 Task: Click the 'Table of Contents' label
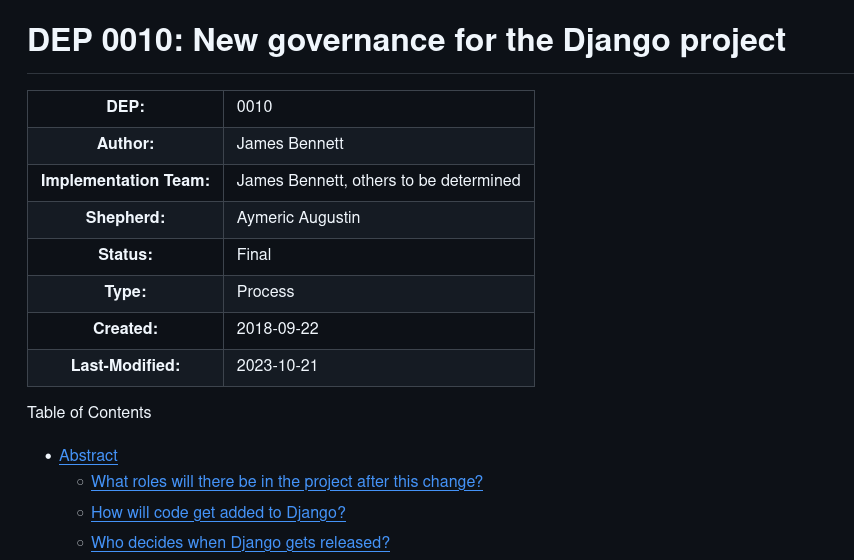click(89, 413)
